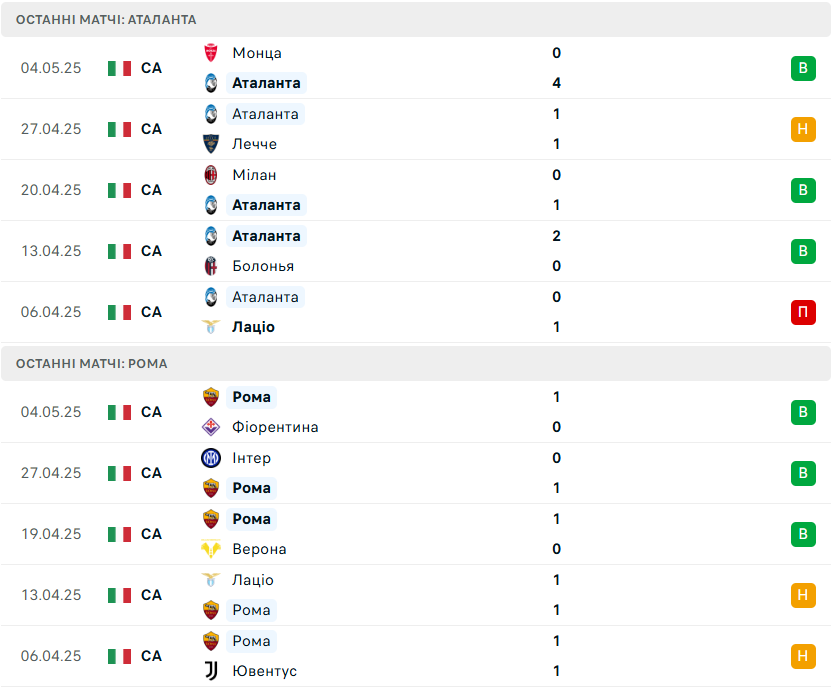Open the 19.04.25 Roma–Verona match row

[x=416, y=534]
